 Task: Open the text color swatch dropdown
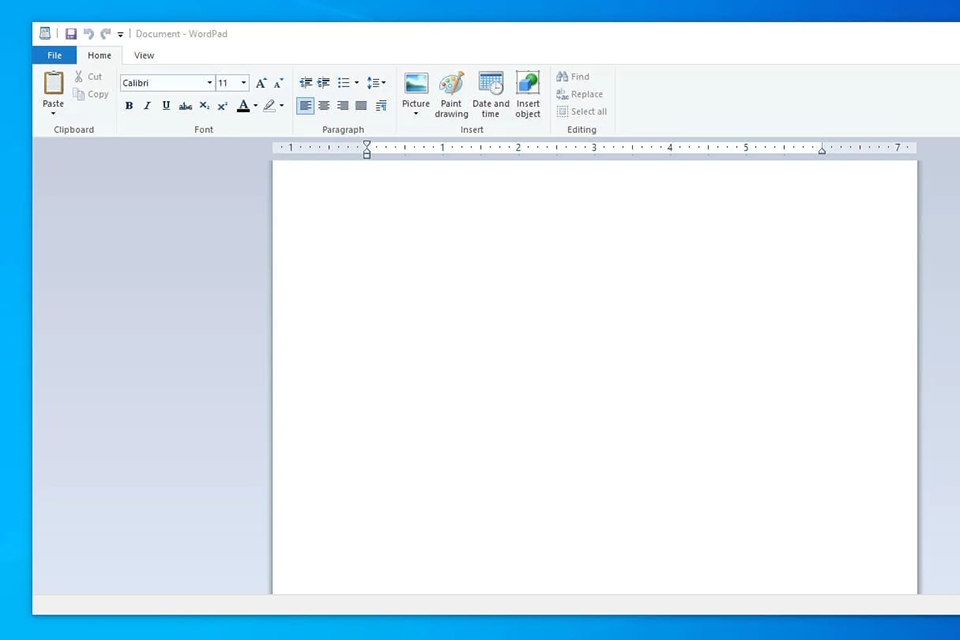[254, 105]
